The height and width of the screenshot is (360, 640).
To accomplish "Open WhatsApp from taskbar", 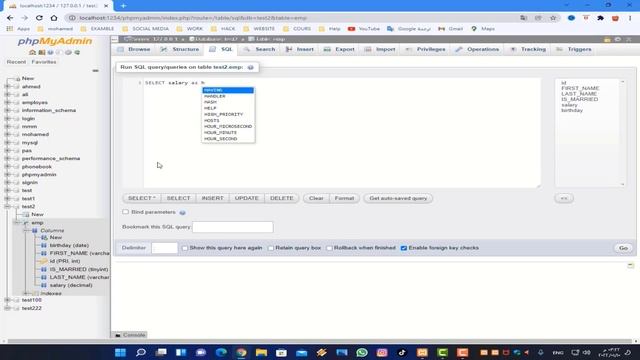I will click(x=362, y=352).
